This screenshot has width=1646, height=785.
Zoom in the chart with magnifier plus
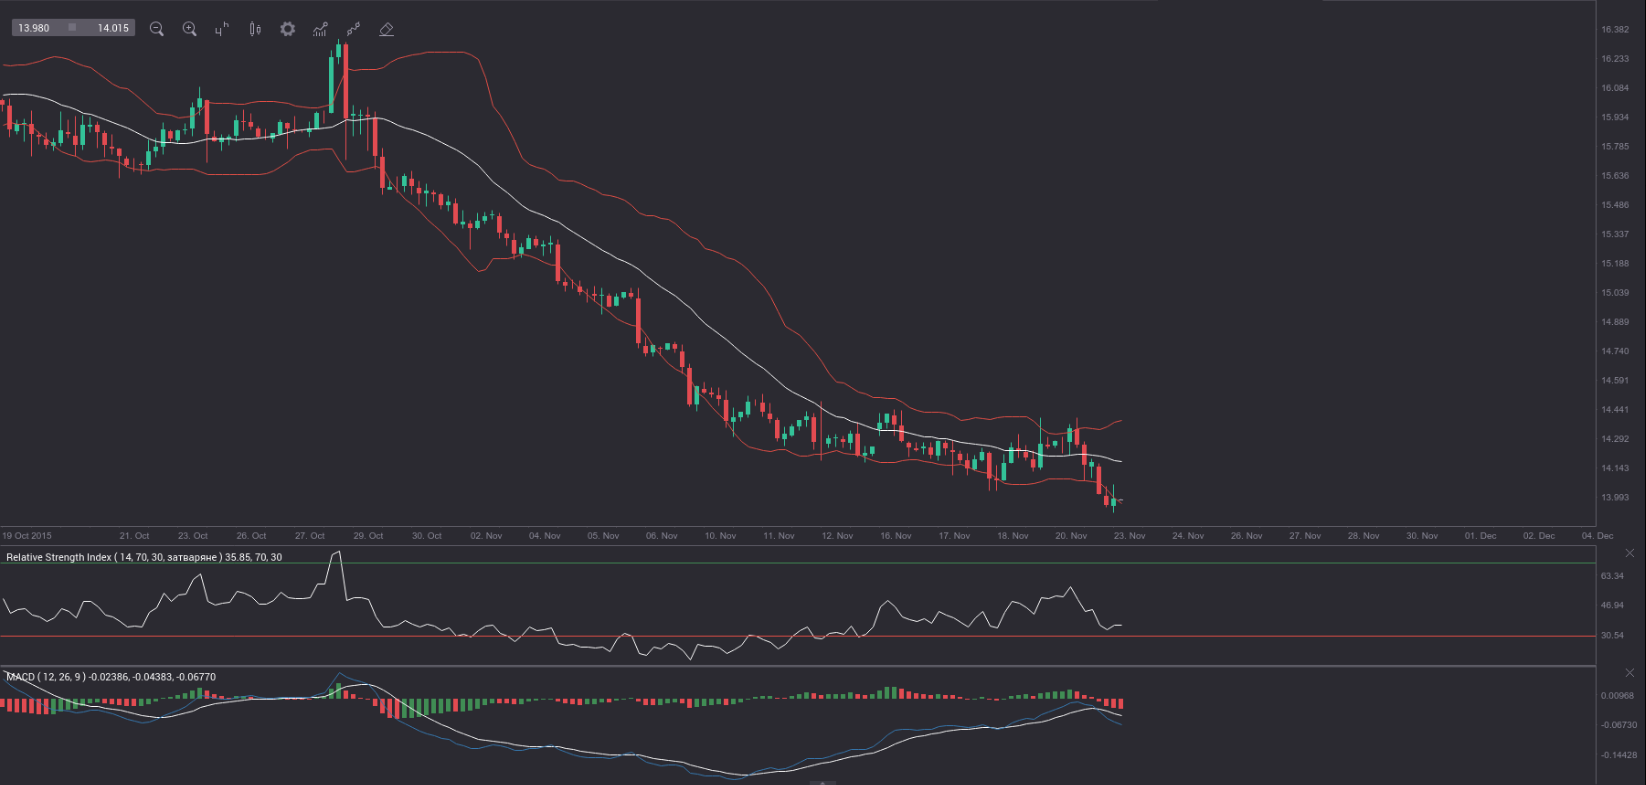189,29
